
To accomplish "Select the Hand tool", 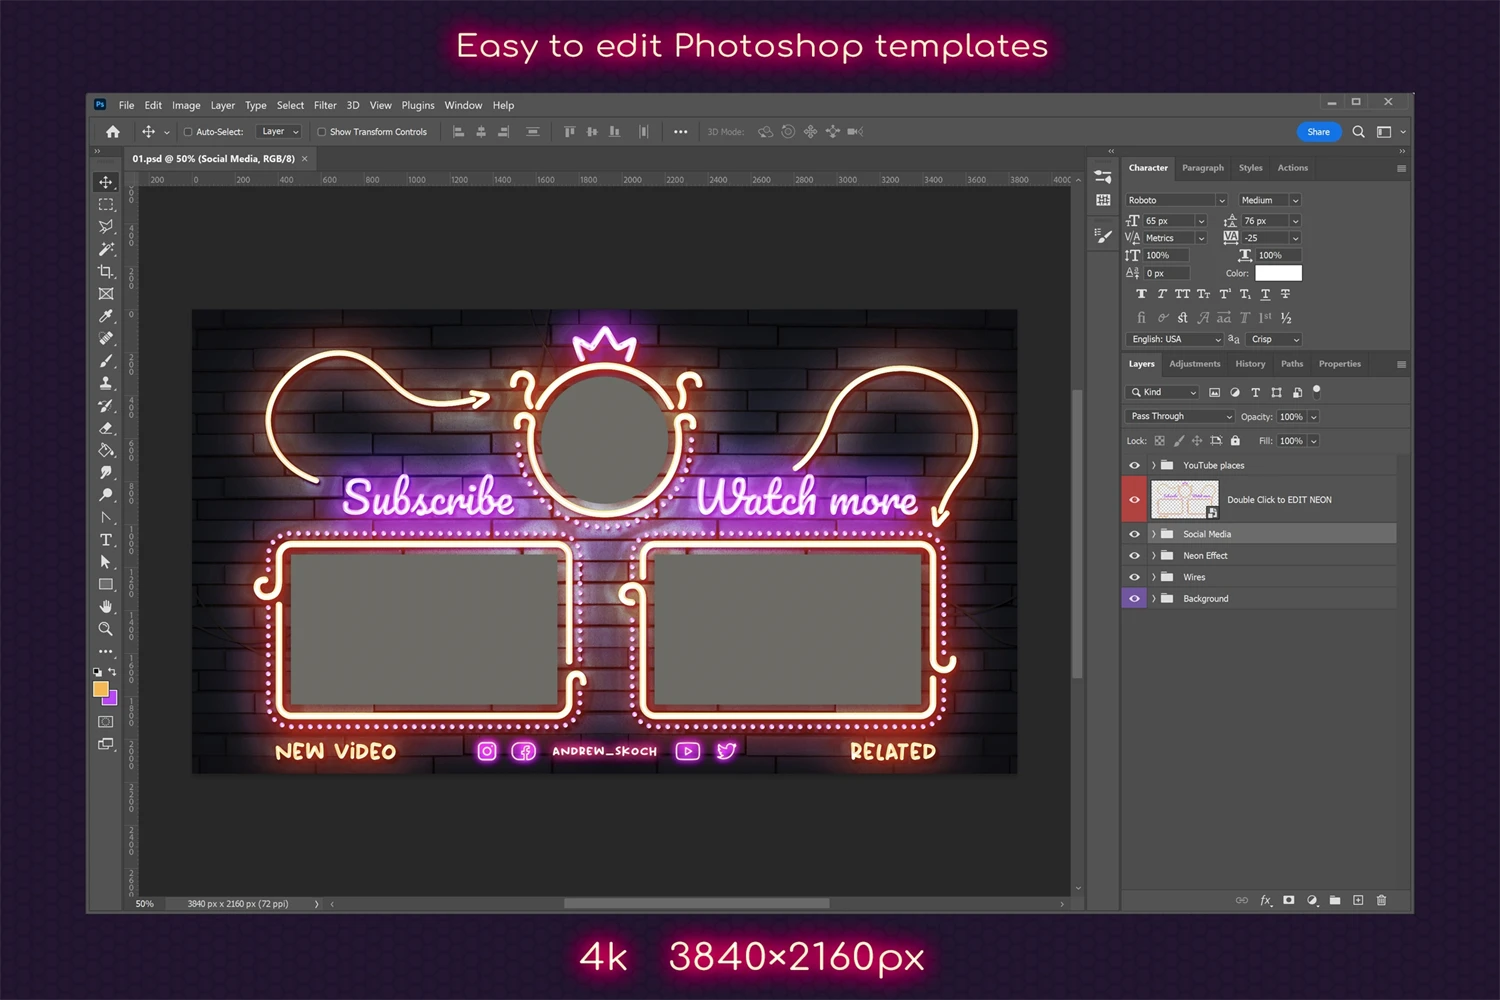I will [x=106, y=607].
